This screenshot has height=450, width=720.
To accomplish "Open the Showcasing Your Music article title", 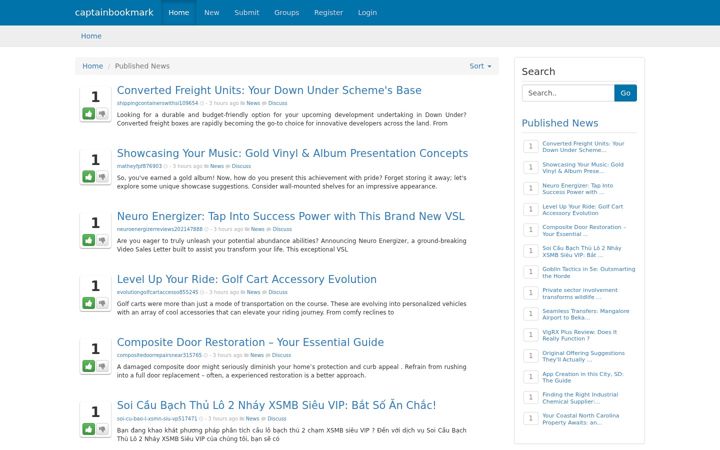I will [x=292, y=153].
